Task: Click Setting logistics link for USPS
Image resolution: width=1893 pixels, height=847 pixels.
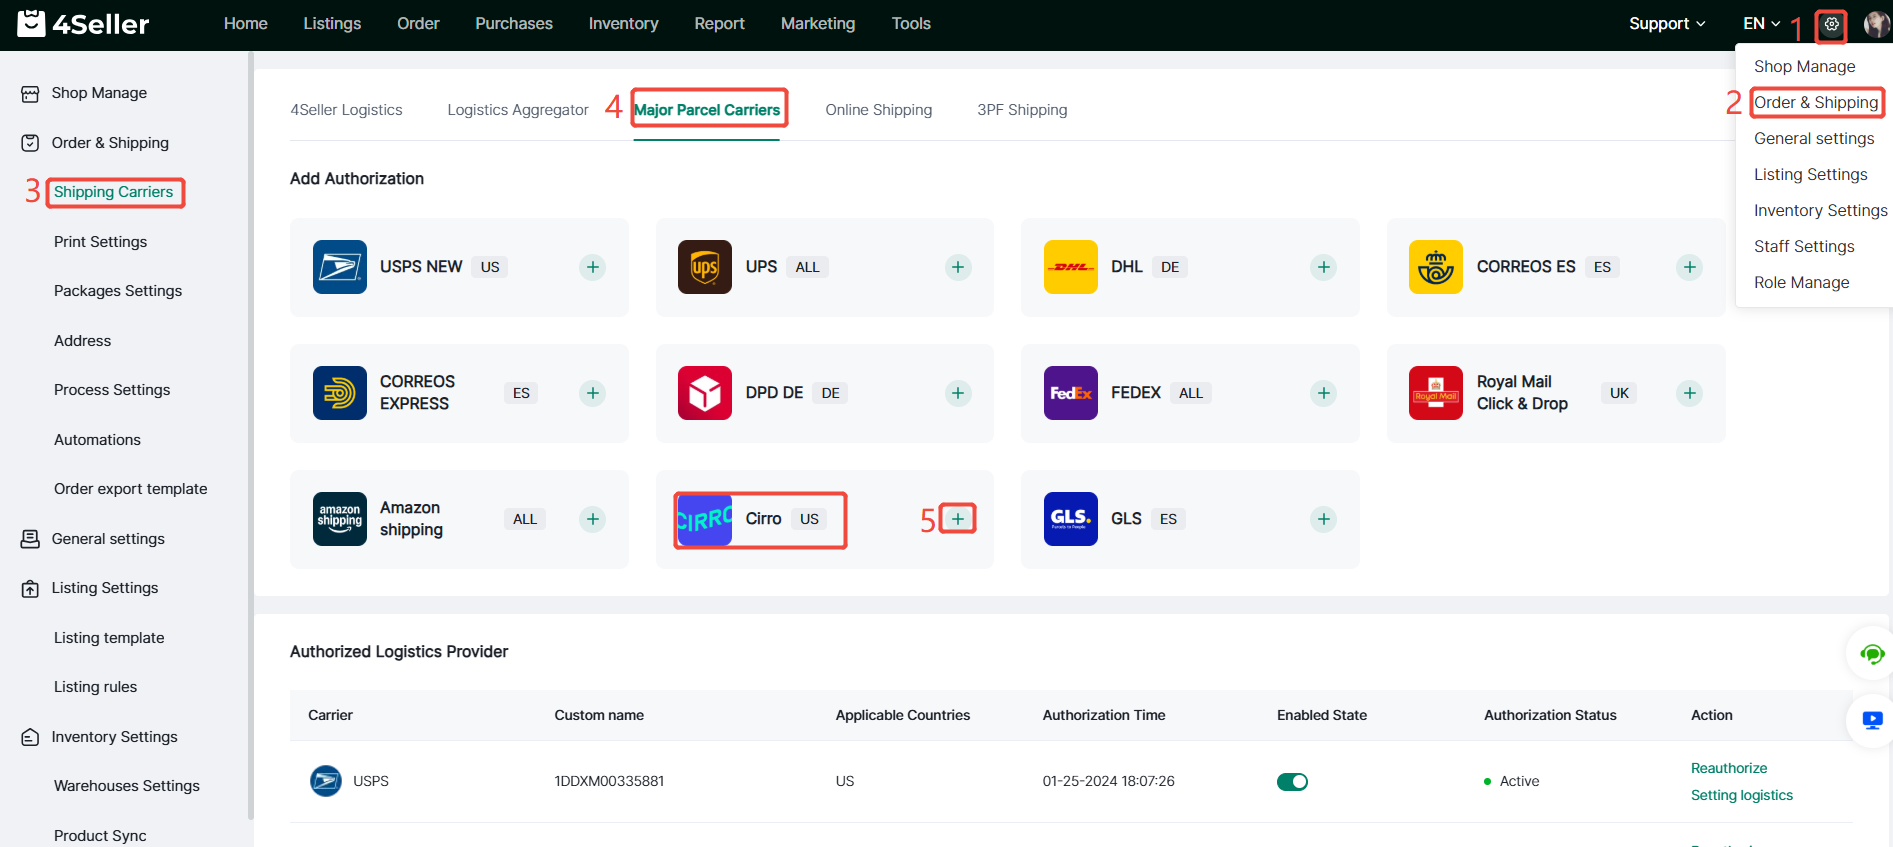Action: tap(1742, 795)
